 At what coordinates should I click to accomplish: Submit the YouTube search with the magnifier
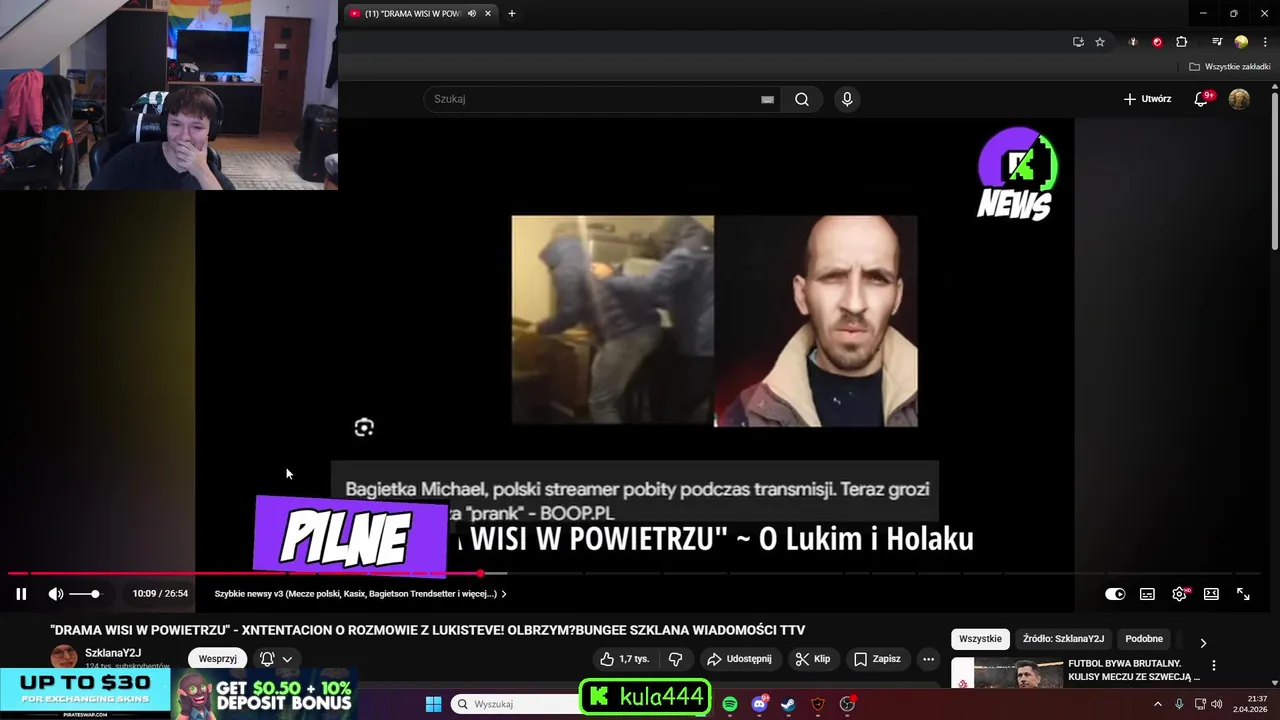point(802,99)
